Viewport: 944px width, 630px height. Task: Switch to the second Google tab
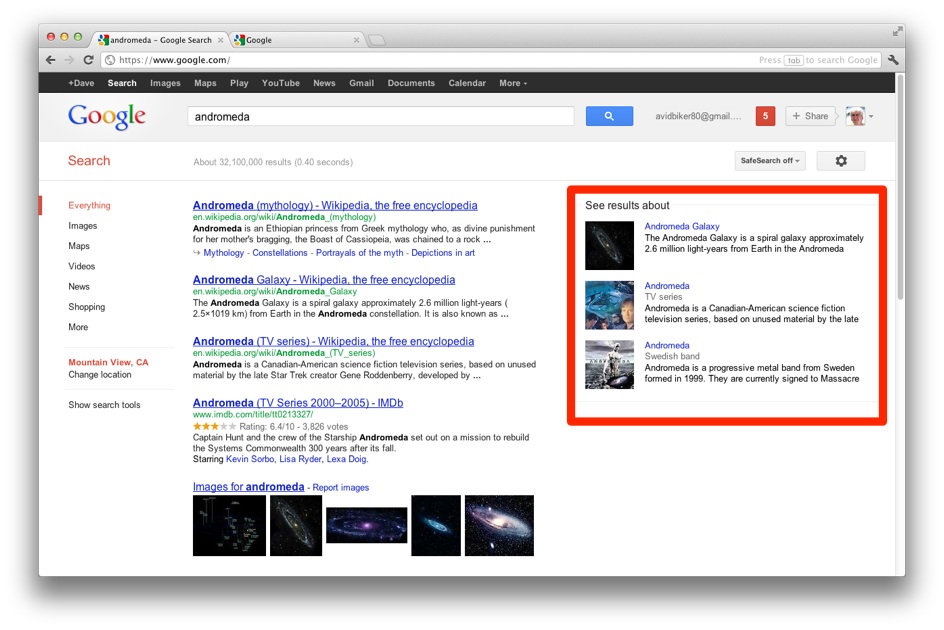pyautogui.click(x=295, y=40)
